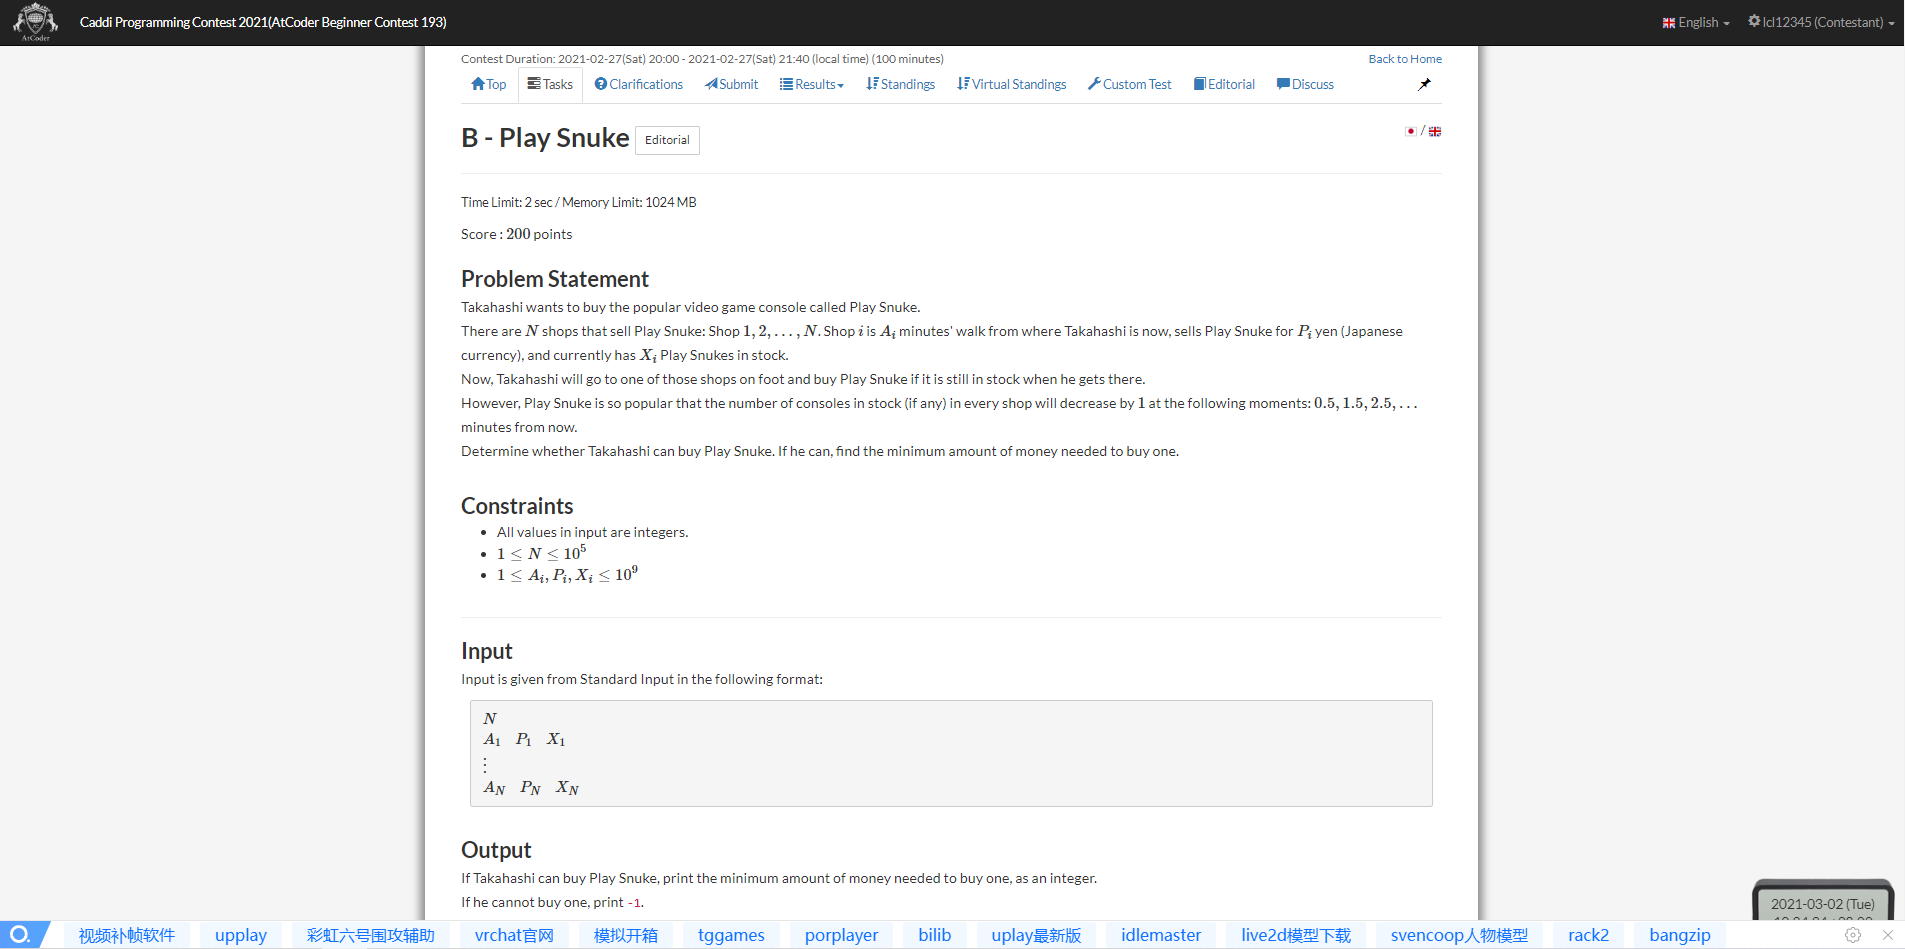Viewport: 1905px width, 949px height.
Task: Open the Custom Test tab
Action: (1129, 85)
